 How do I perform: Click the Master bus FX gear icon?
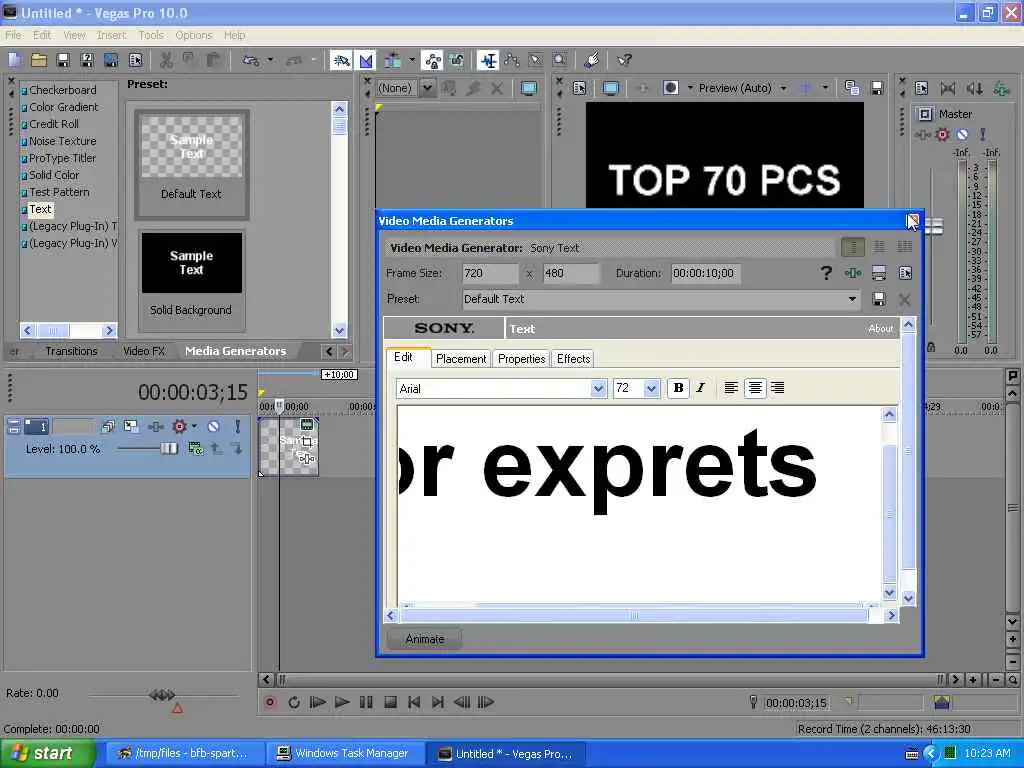click(x=942, y=135)
